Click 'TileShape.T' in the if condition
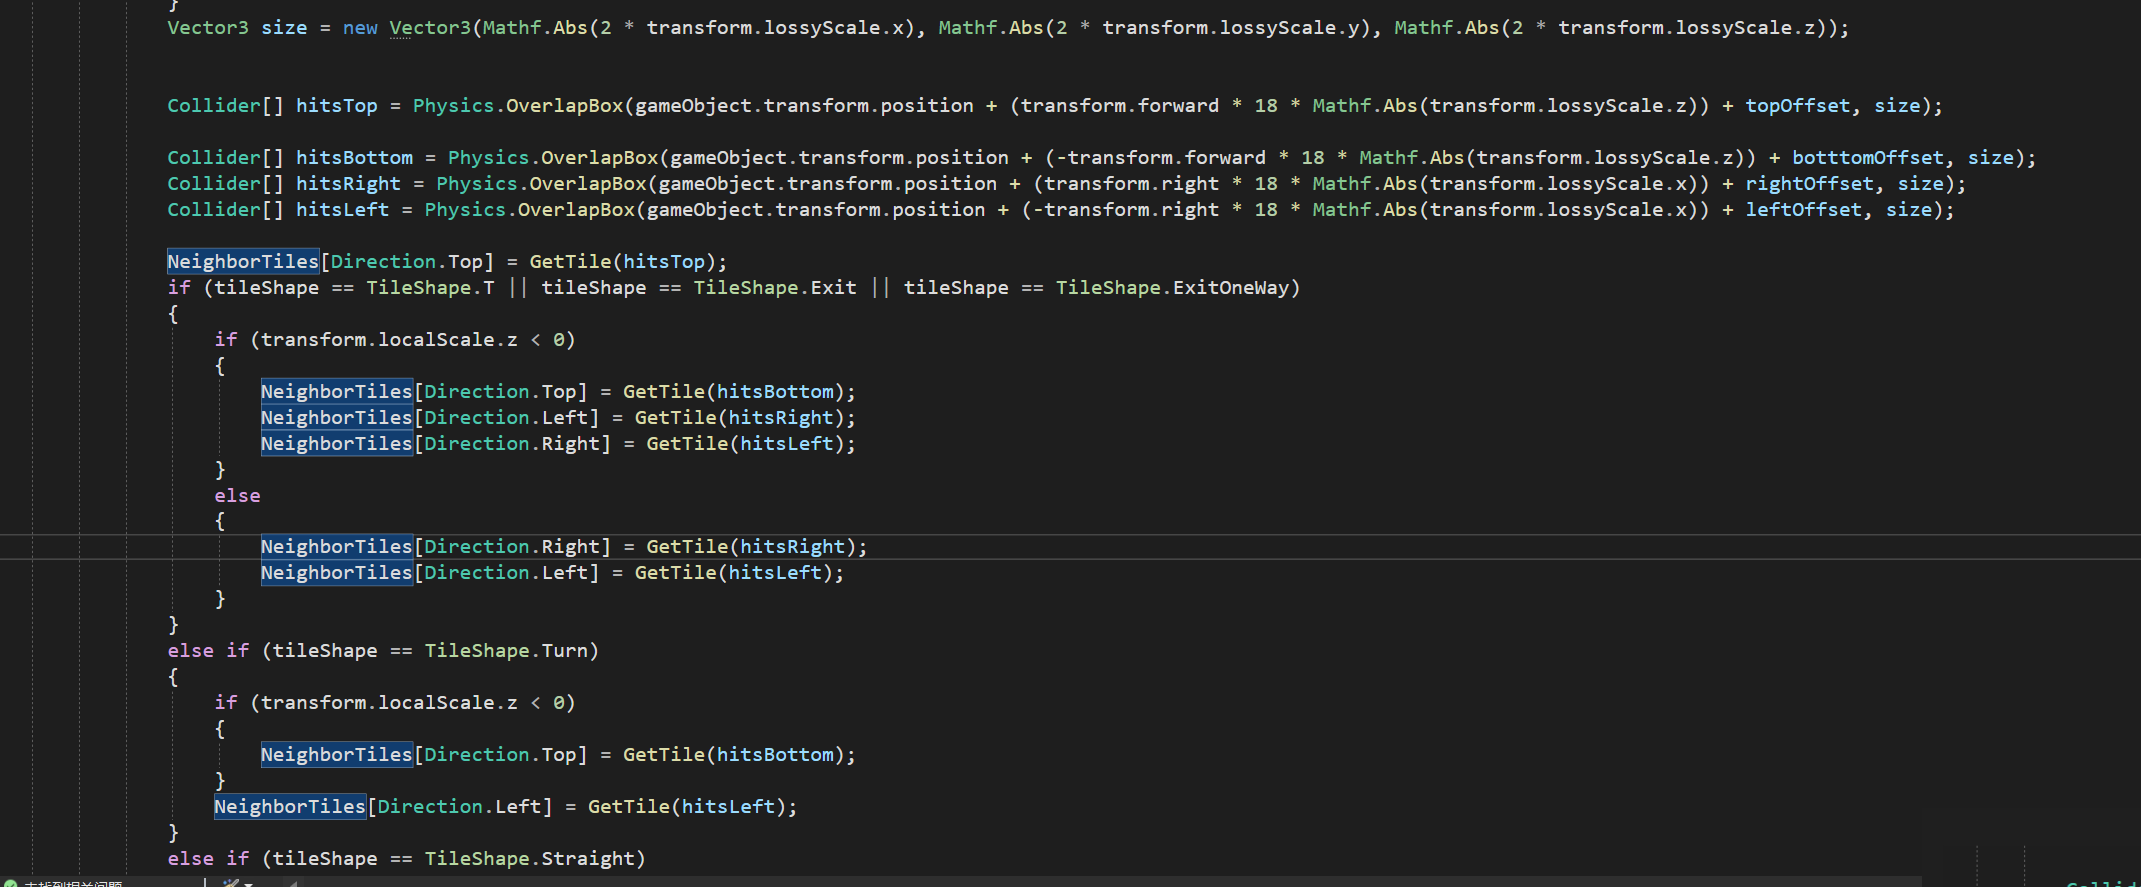The image size is (2141, 887). [430, 288]
